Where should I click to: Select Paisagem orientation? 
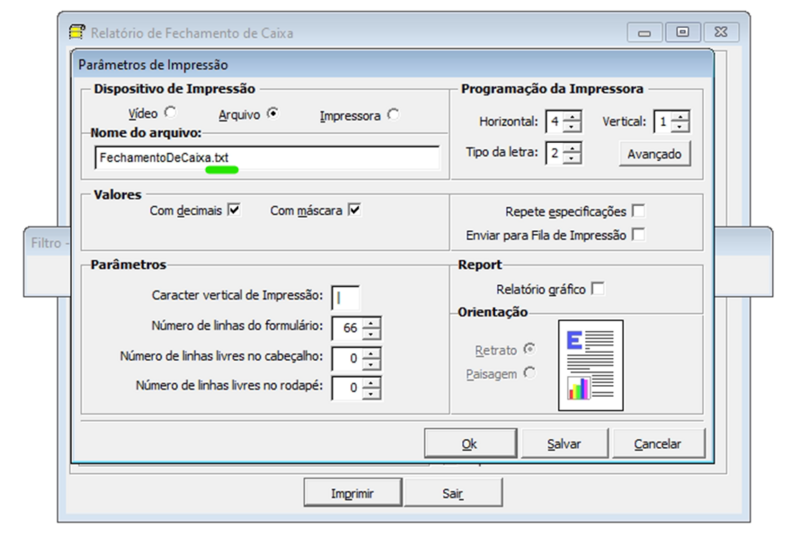tap(530, 373)
